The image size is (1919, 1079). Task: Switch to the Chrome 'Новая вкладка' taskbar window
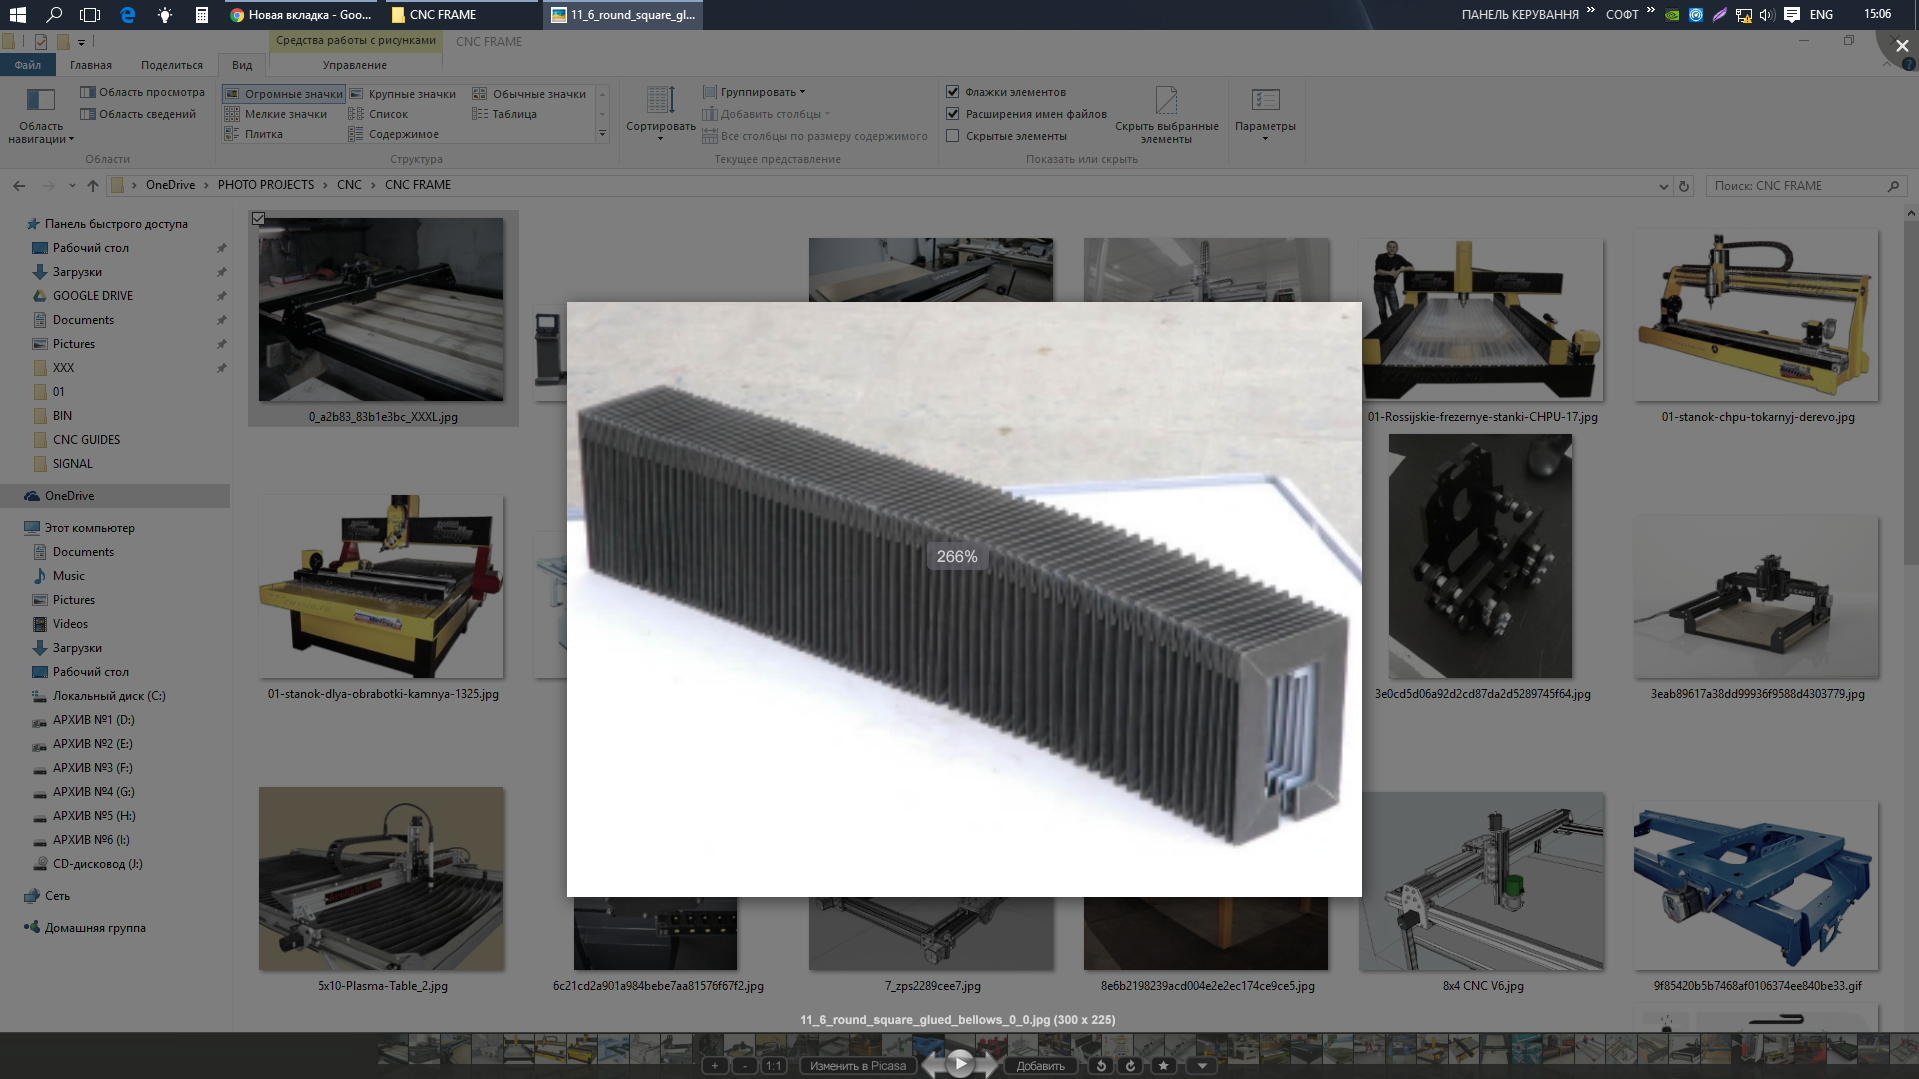point(302,15)
